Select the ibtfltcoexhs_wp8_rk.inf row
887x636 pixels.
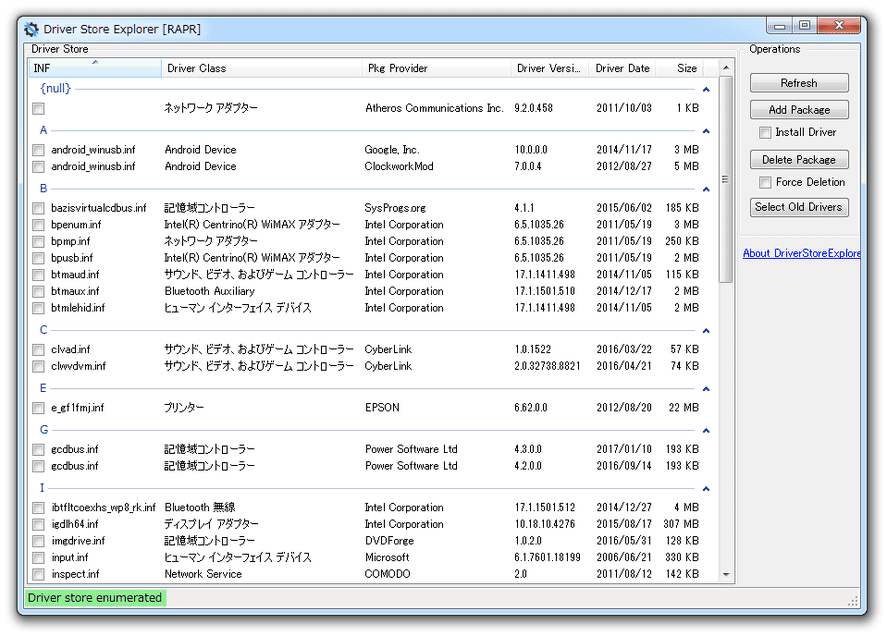click(x=367, y=508)
